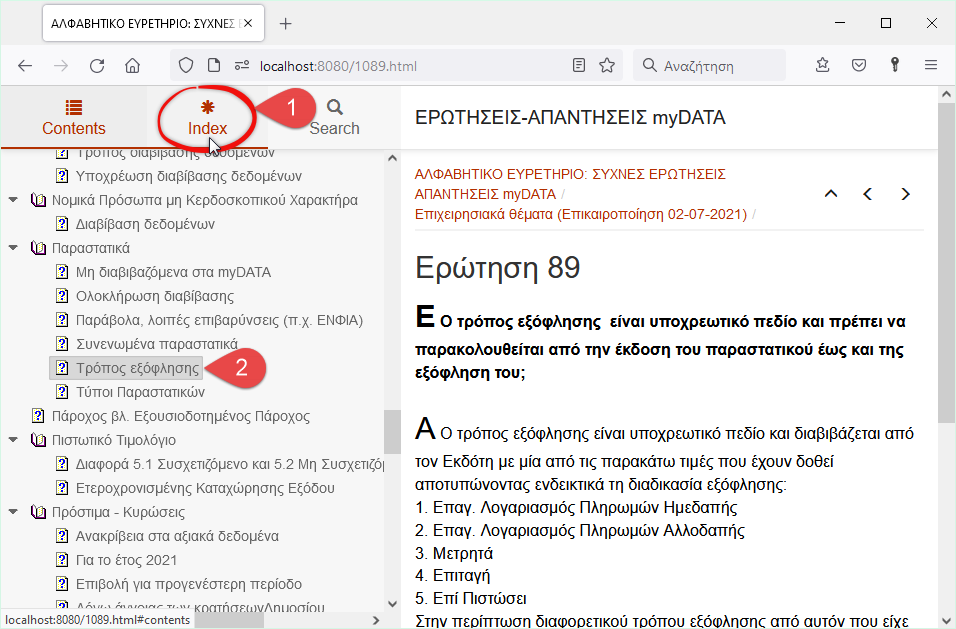Open topic Τύποι Παραστατικών
Image resolution: width=956 pixels, height=629 pixels.
tap(140, 392)
